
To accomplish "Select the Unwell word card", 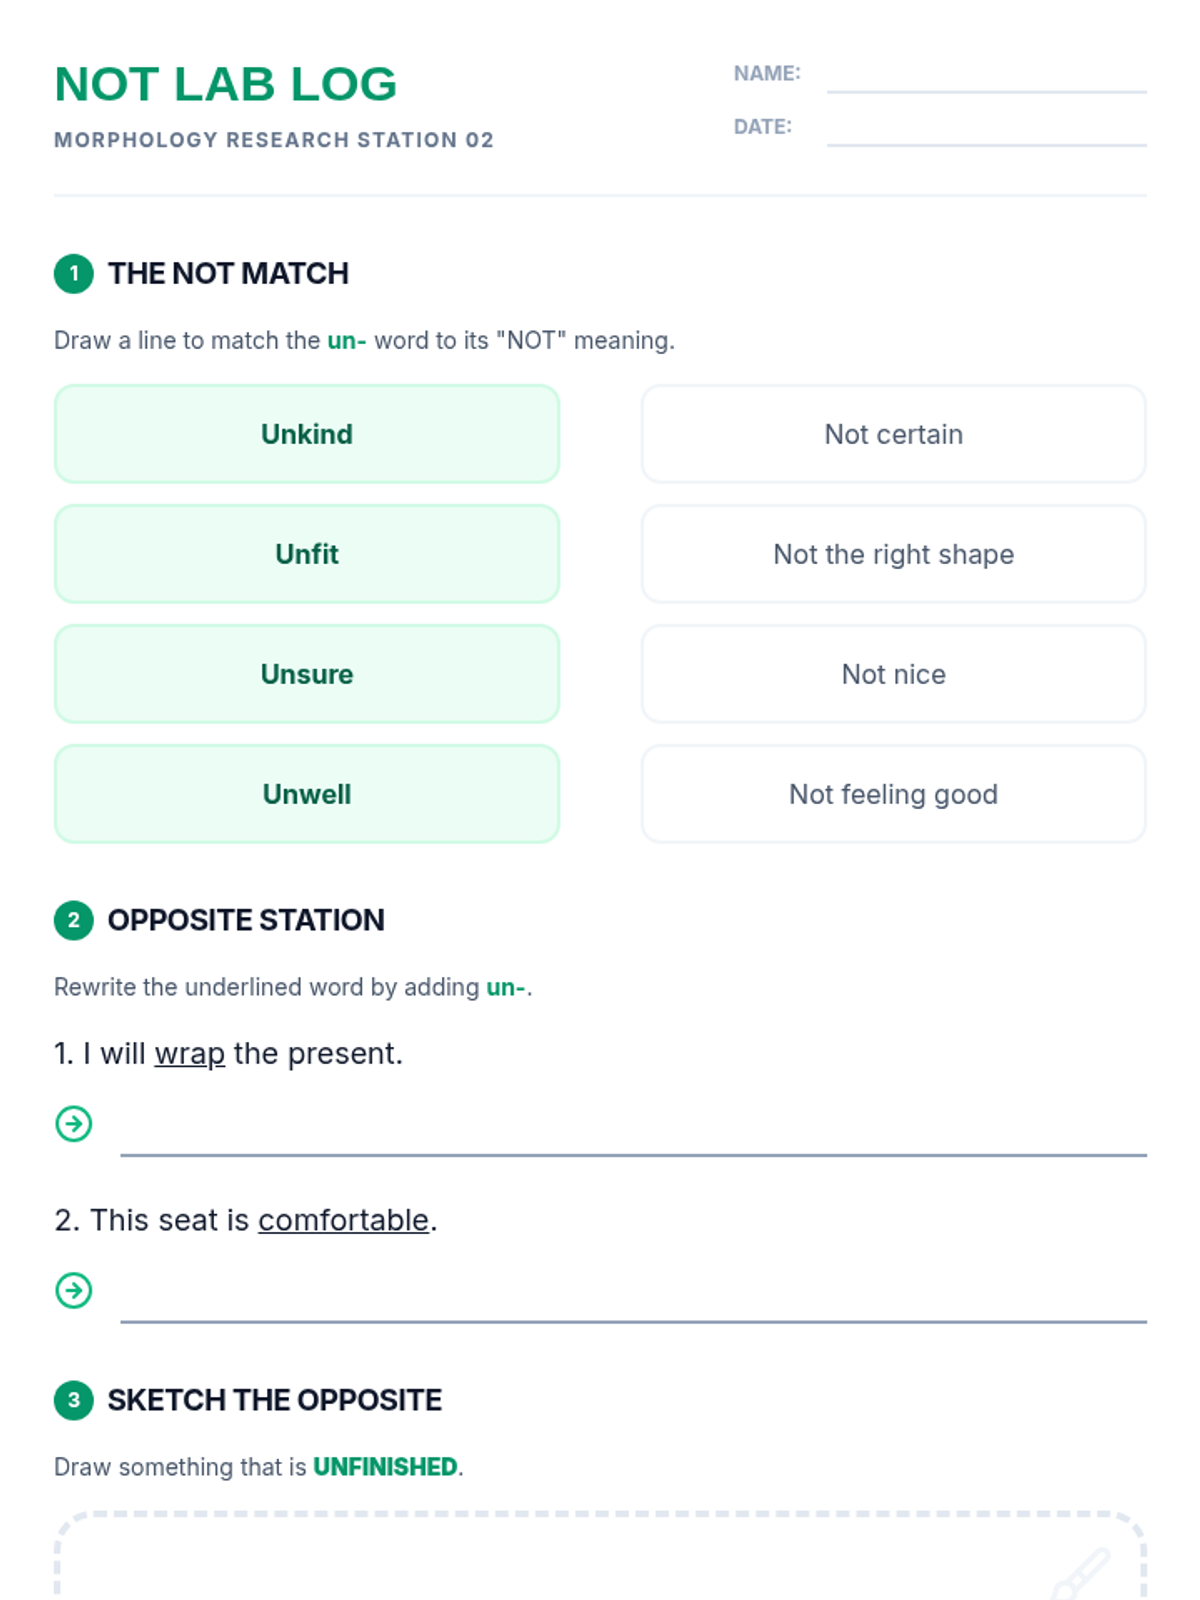I will [x=307, y=794].
